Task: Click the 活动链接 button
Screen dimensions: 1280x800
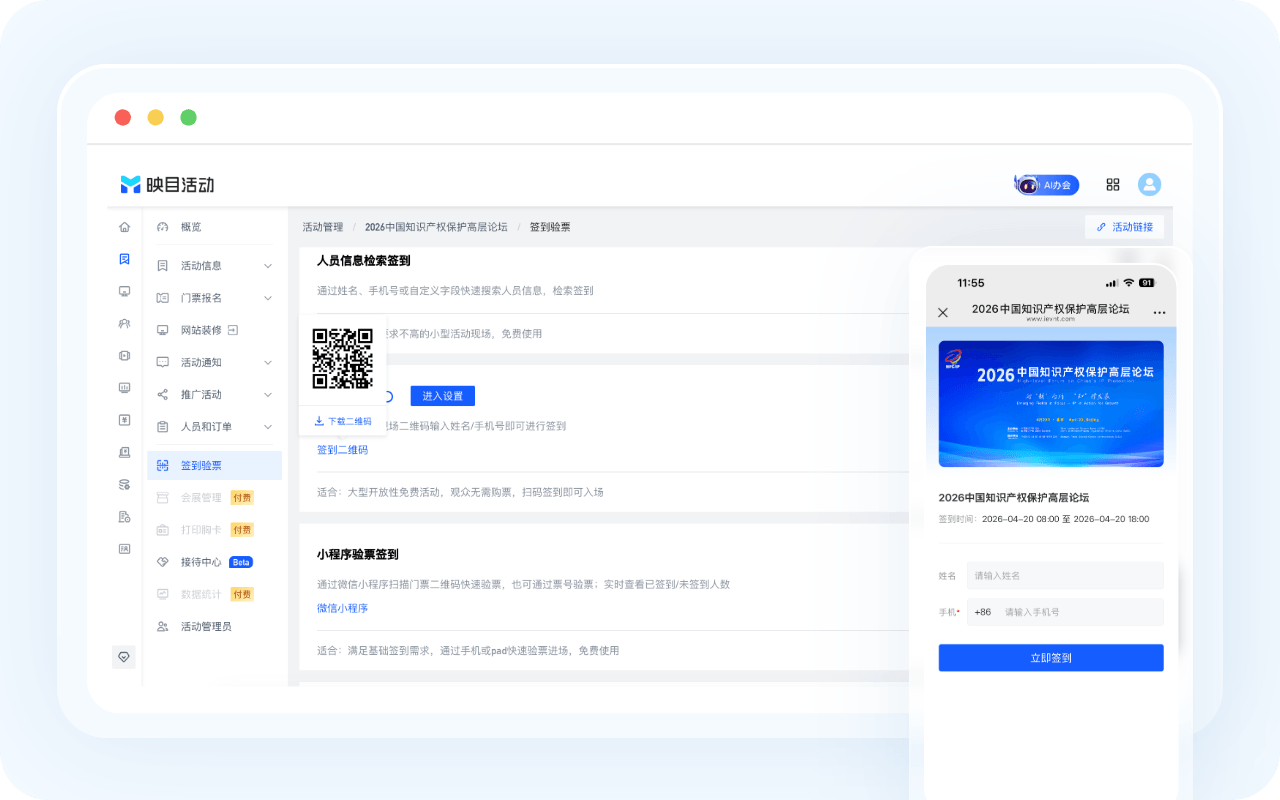Action: pos(1124,227)
